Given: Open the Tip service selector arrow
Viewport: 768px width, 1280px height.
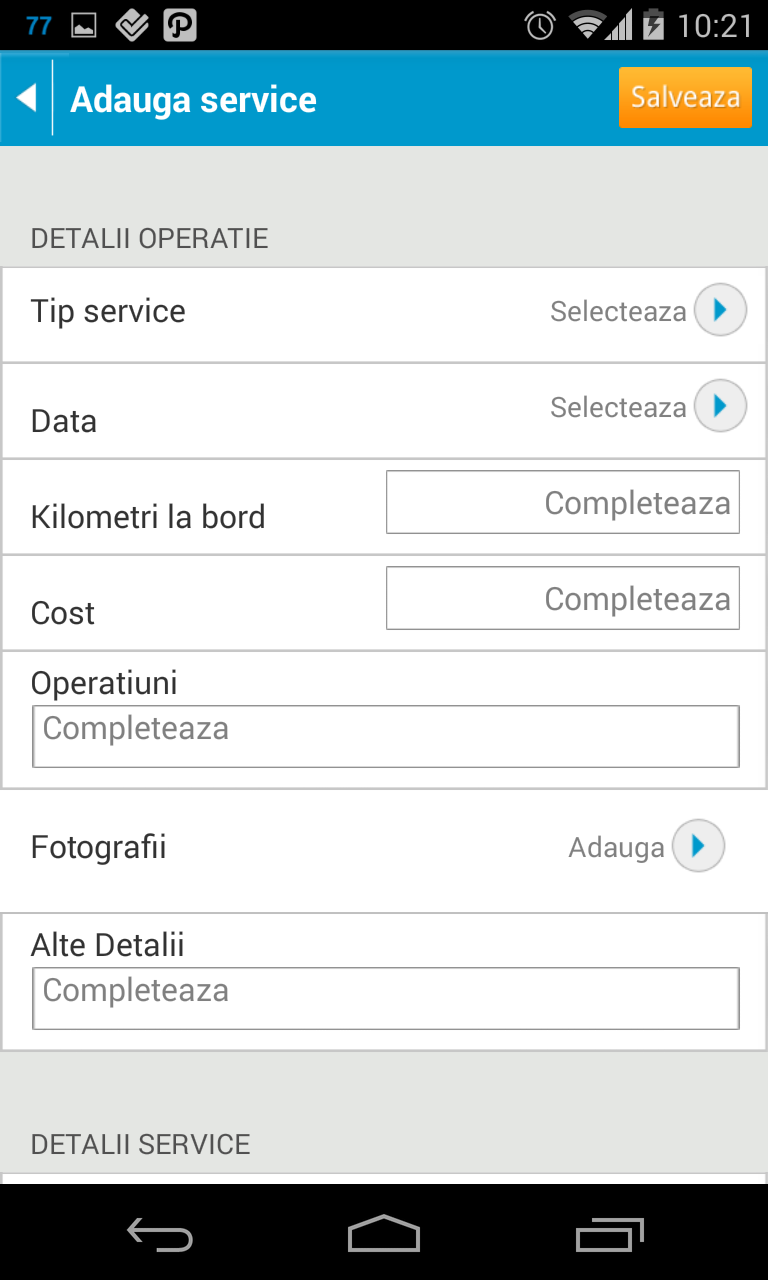Looking at the screenshot, I should [x=720, y=310].
